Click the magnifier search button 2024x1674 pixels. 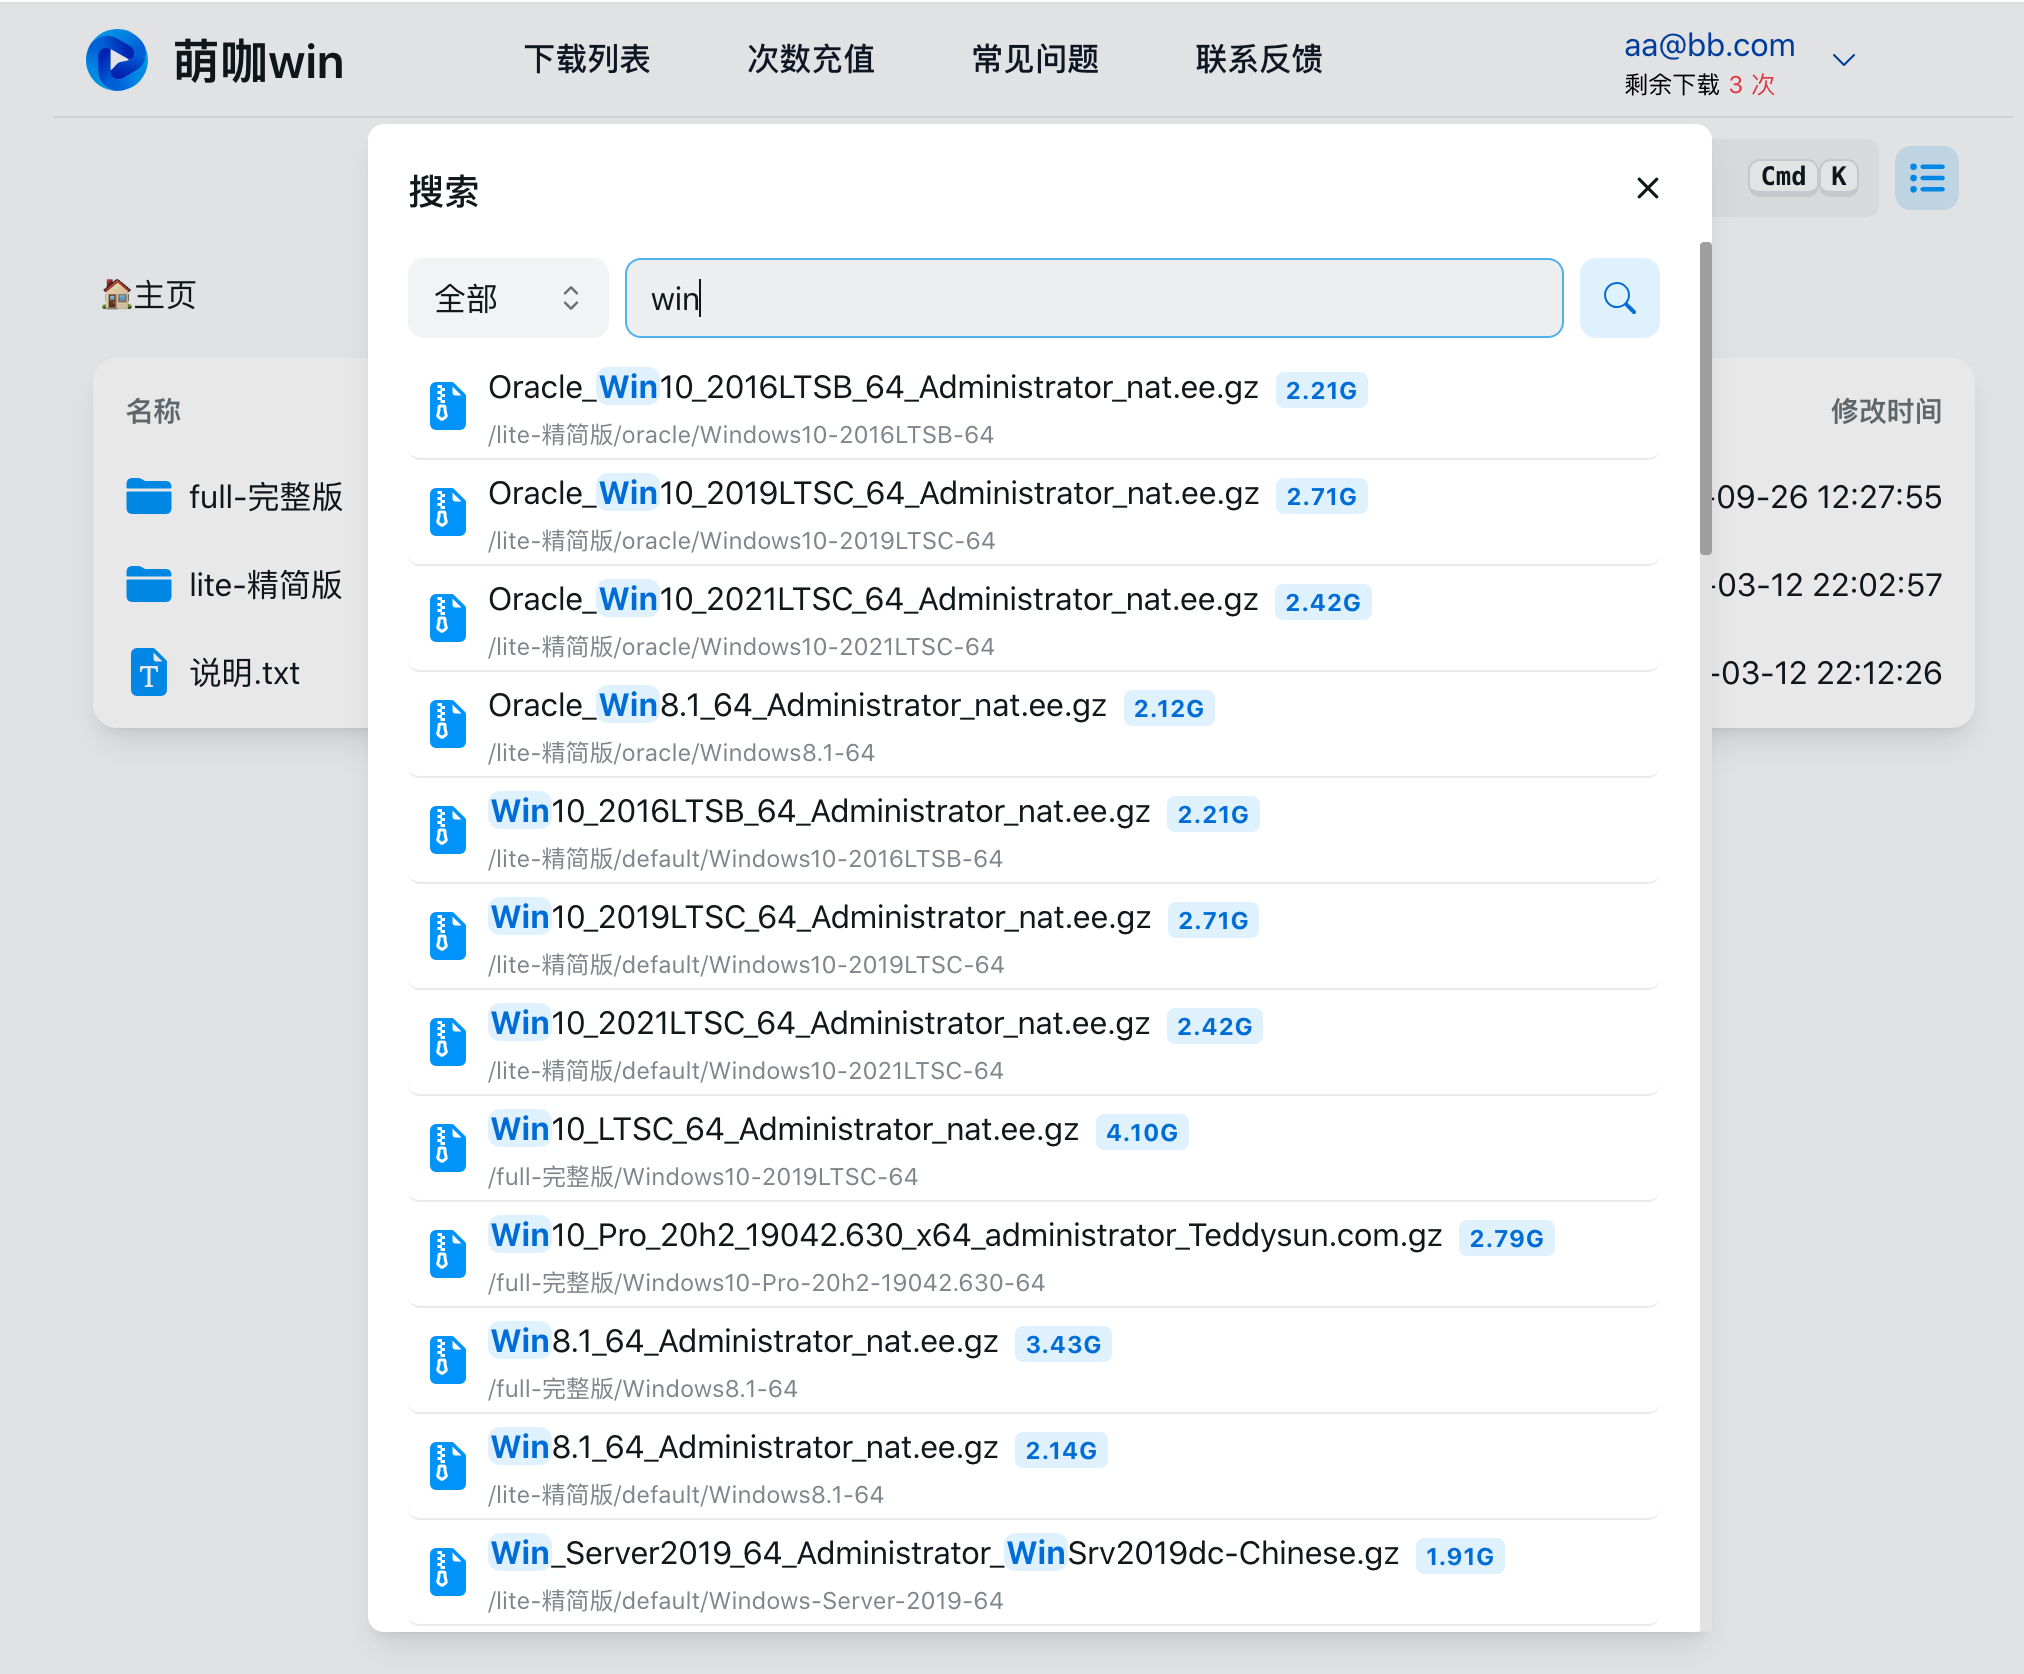tap(1619, 298)
